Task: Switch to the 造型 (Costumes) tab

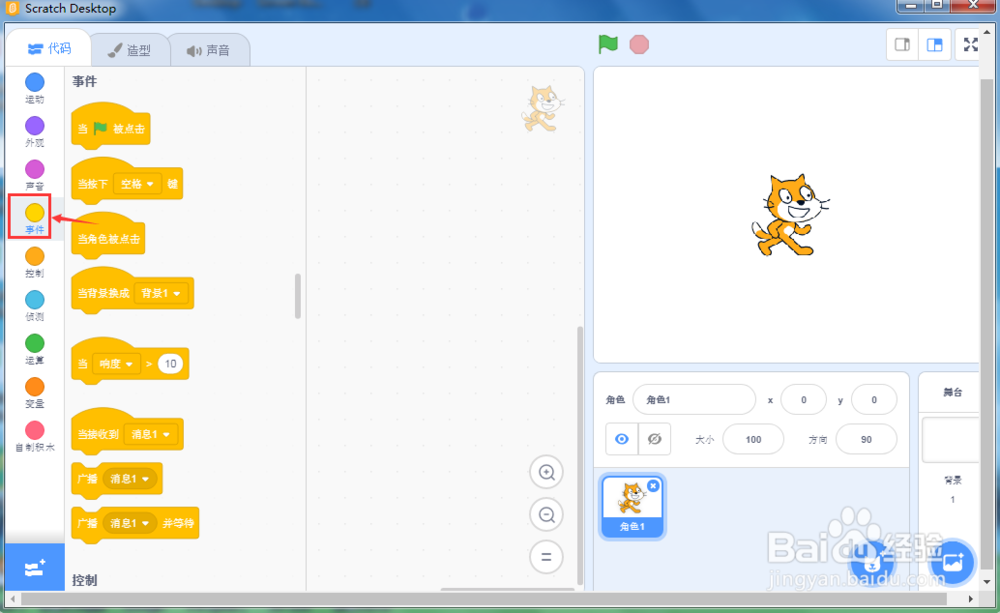Action: point(130,48)
